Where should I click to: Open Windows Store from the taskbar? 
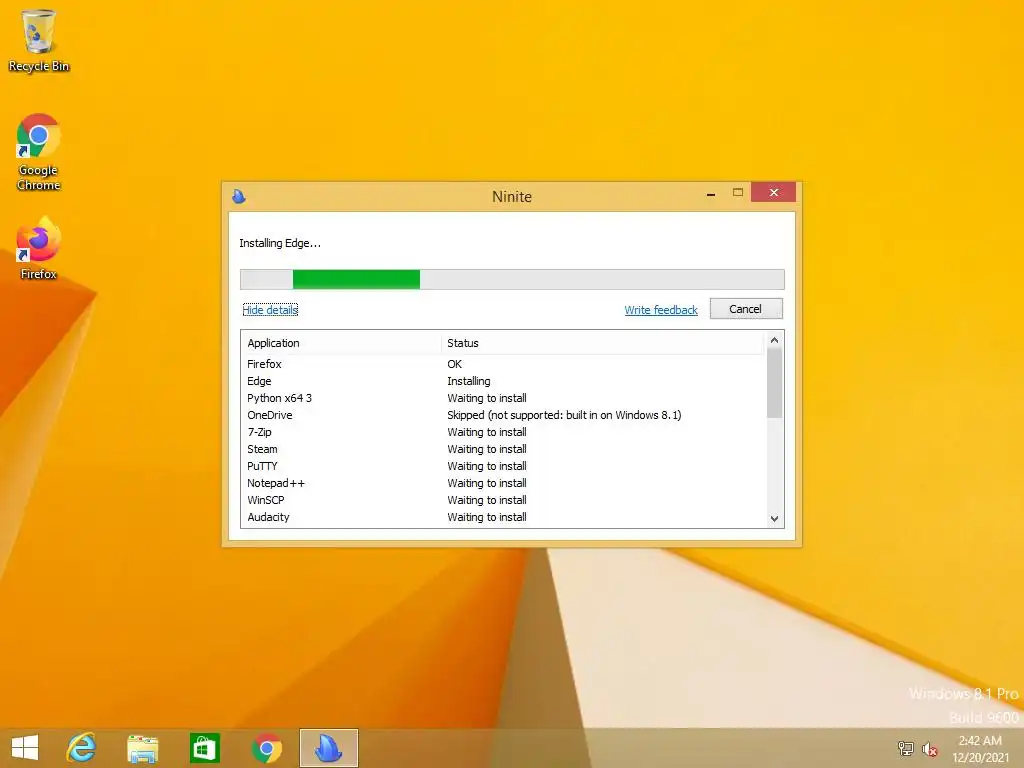coord(204,748)
